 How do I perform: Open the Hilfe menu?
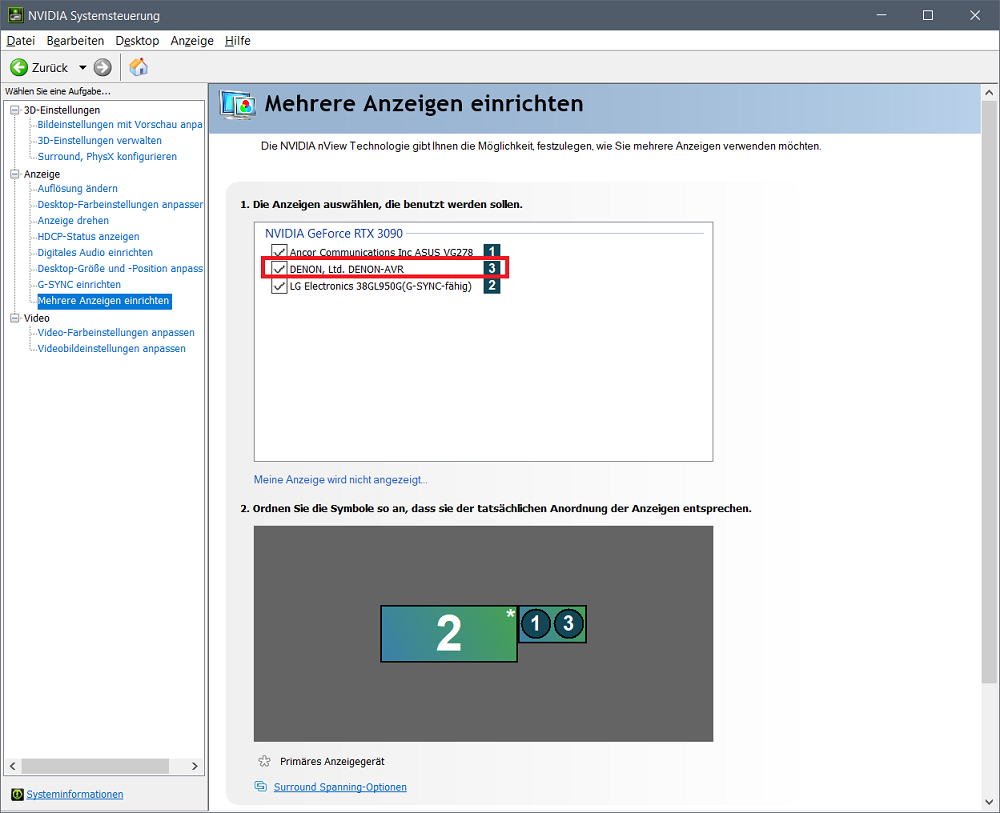click(x=238, y=40)
